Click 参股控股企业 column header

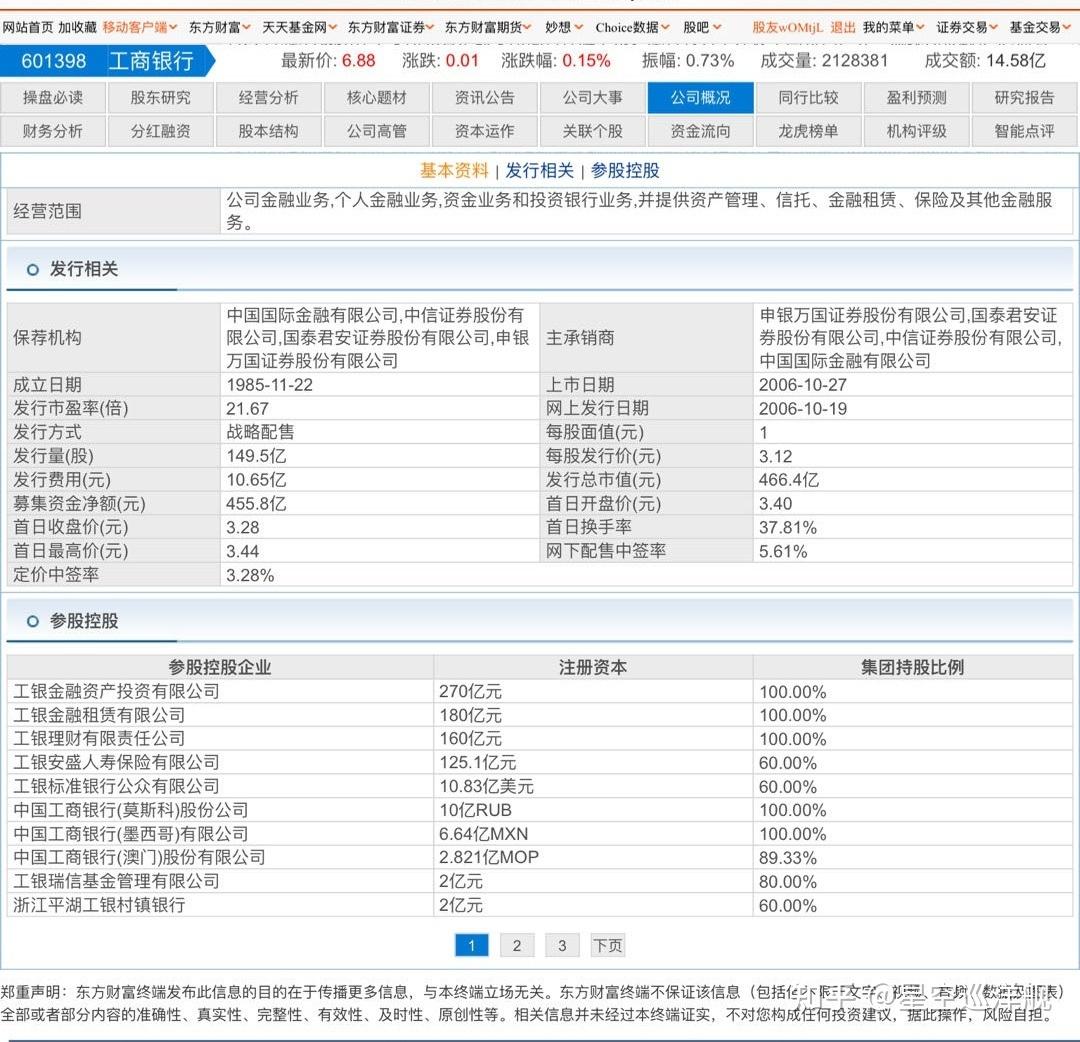220,667
